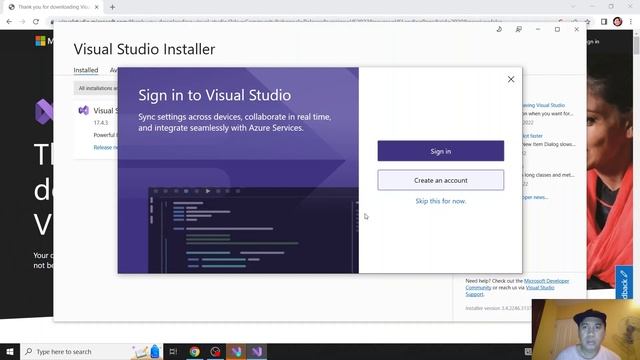Screen dimensions: 640x360
Task: Click the Create an account button
Action: pyautogui.click(x=440, y=180)
